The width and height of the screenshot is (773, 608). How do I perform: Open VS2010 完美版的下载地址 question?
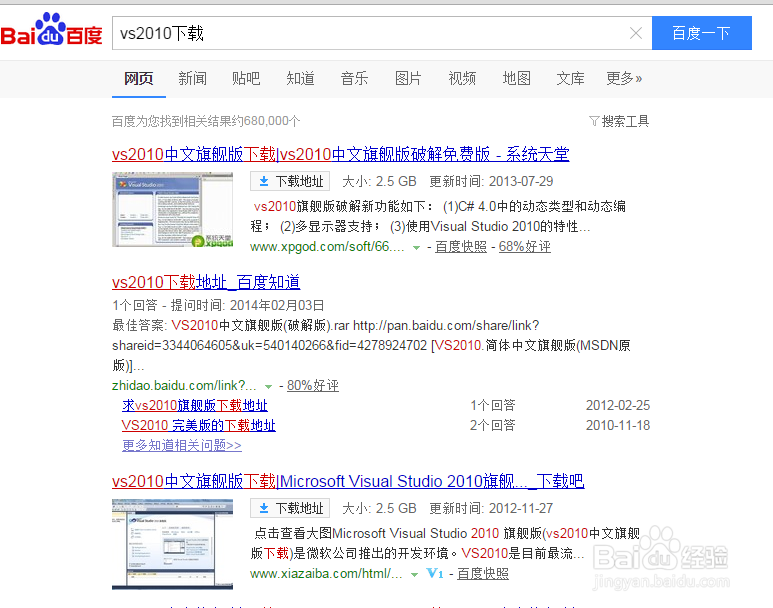(199, 425)
